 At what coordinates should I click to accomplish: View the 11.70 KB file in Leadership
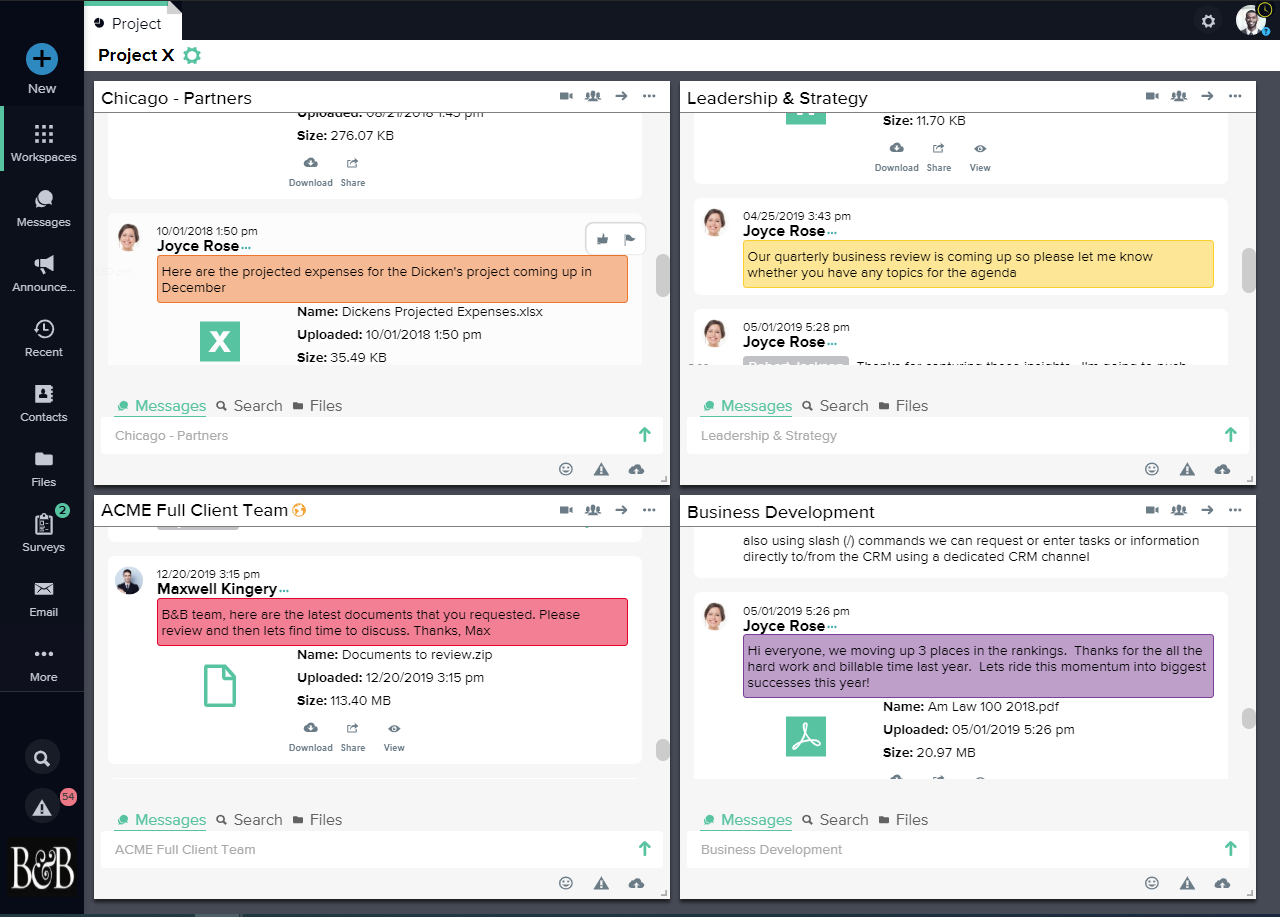pos(980,156)
